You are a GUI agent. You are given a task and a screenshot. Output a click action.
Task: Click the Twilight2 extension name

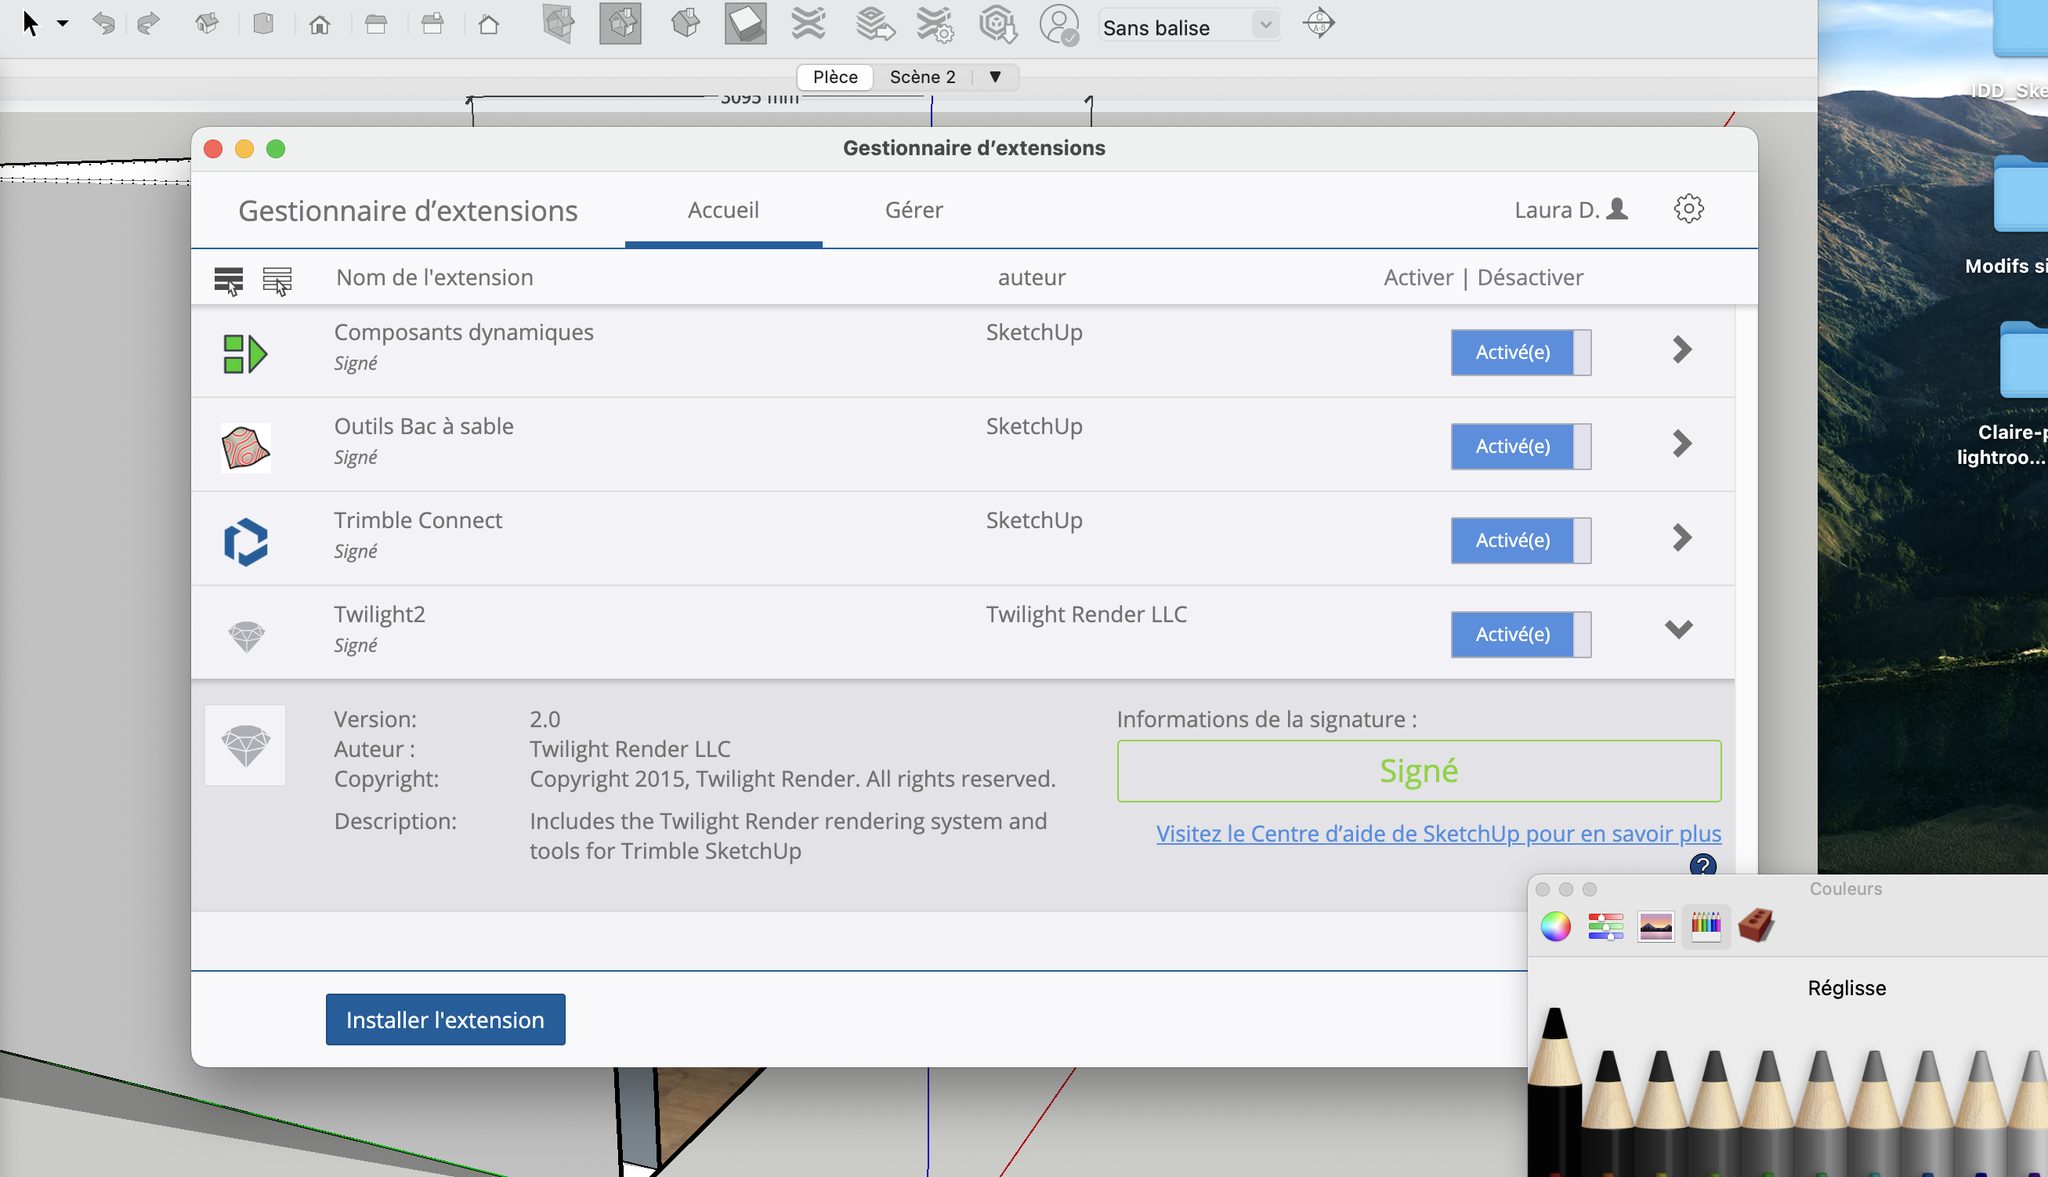[379, 614]
